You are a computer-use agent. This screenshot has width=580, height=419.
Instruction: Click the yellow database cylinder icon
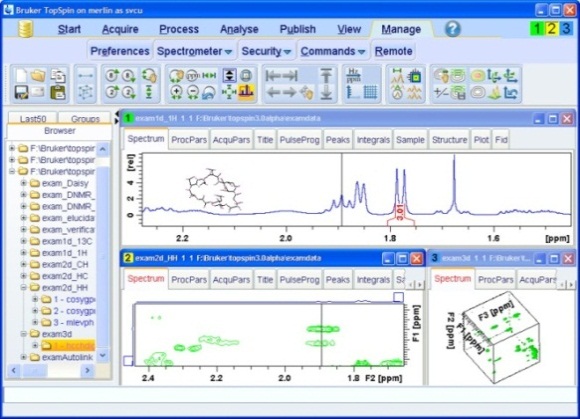click(x=26, y=29)
